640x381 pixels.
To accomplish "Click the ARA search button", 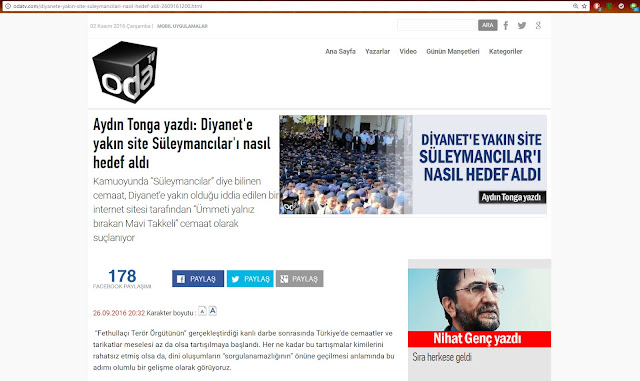I will click(488, 25).
